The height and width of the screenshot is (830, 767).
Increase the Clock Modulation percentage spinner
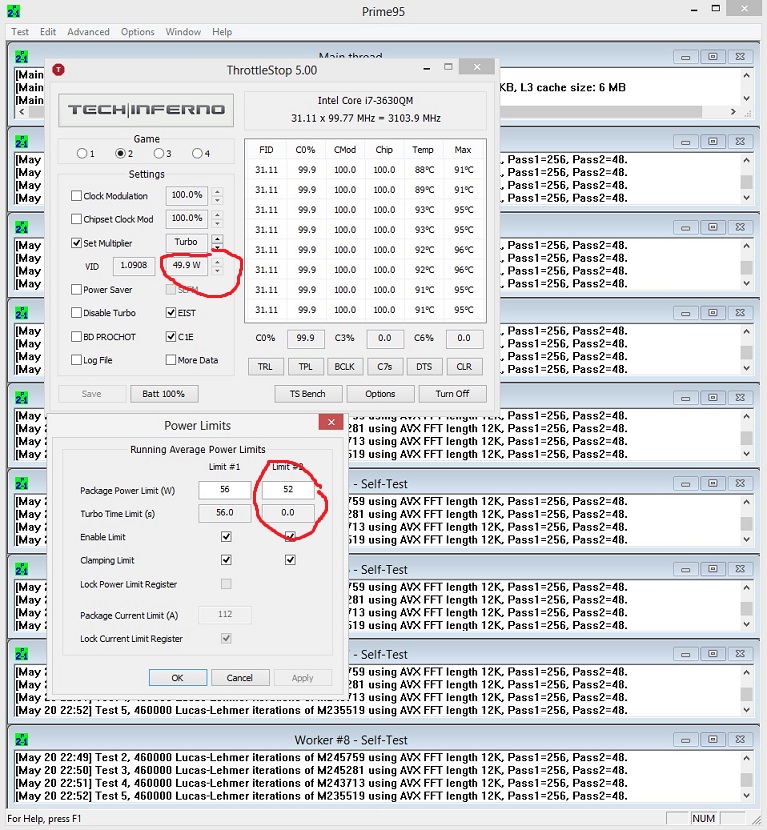tap(217, 192)
